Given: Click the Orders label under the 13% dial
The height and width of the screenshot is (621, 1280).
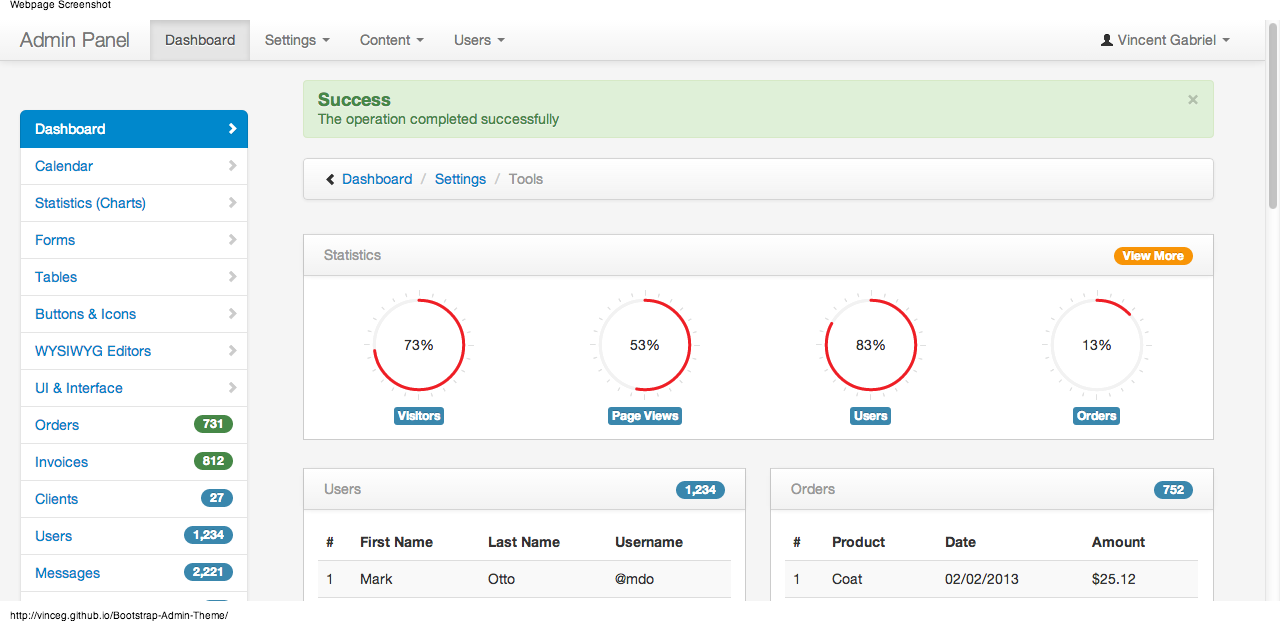Looking at the screenshot, I should pyautogui.click(x=1097, y=416).
